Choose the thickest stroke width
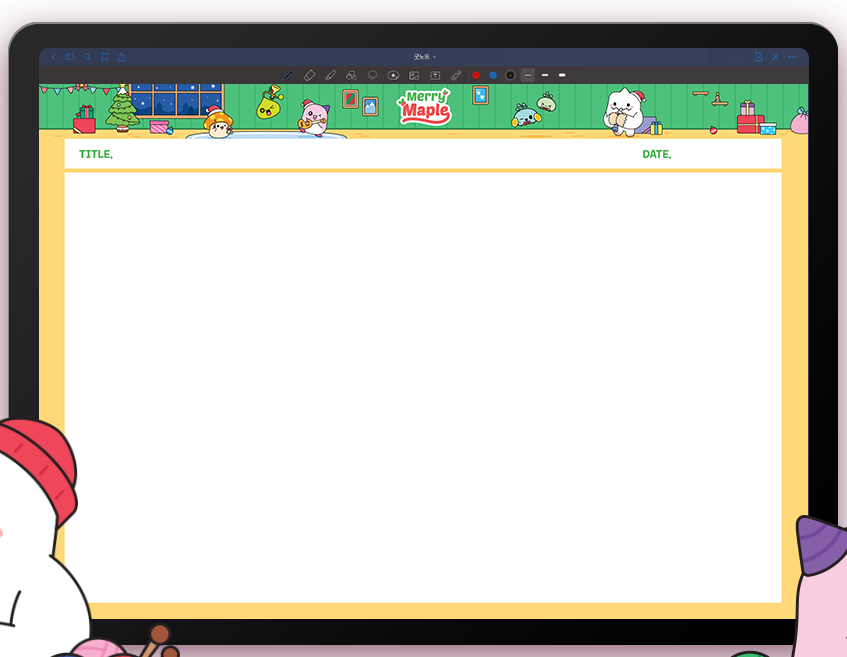Screen dimensions: 847x657 coord(562,75)
